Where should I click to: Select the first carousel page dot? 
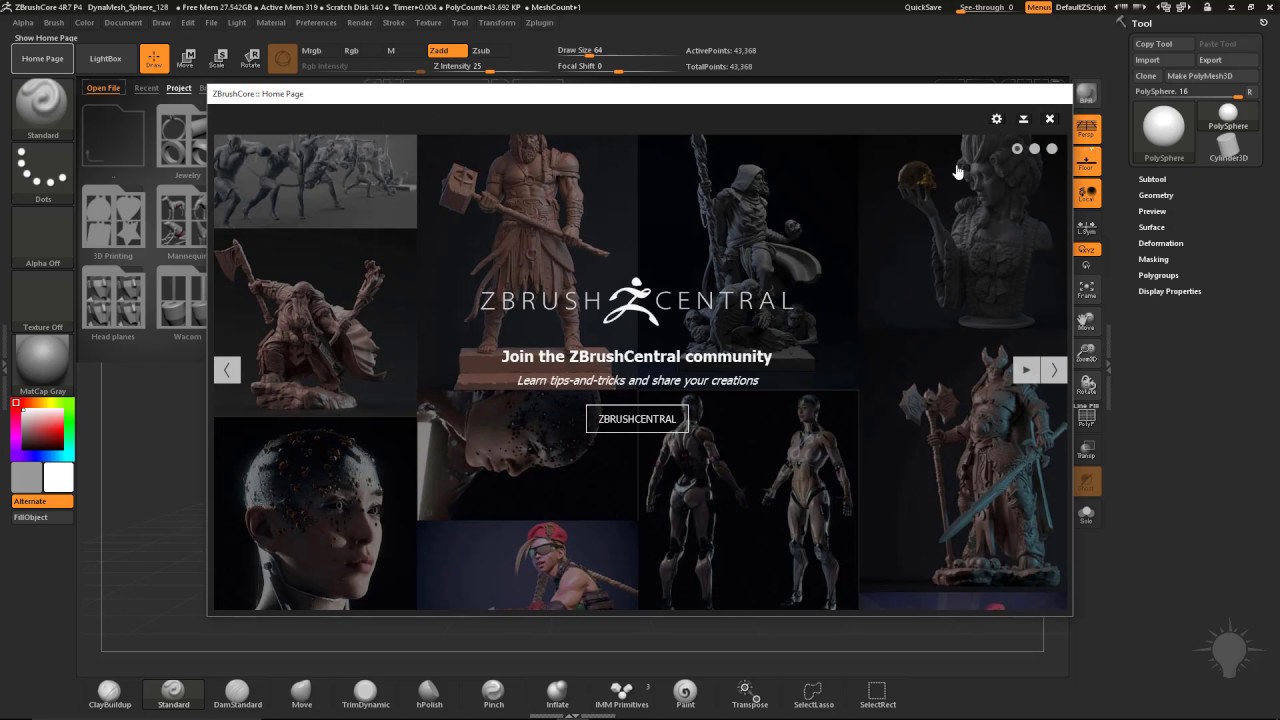tap(1017, 149)
